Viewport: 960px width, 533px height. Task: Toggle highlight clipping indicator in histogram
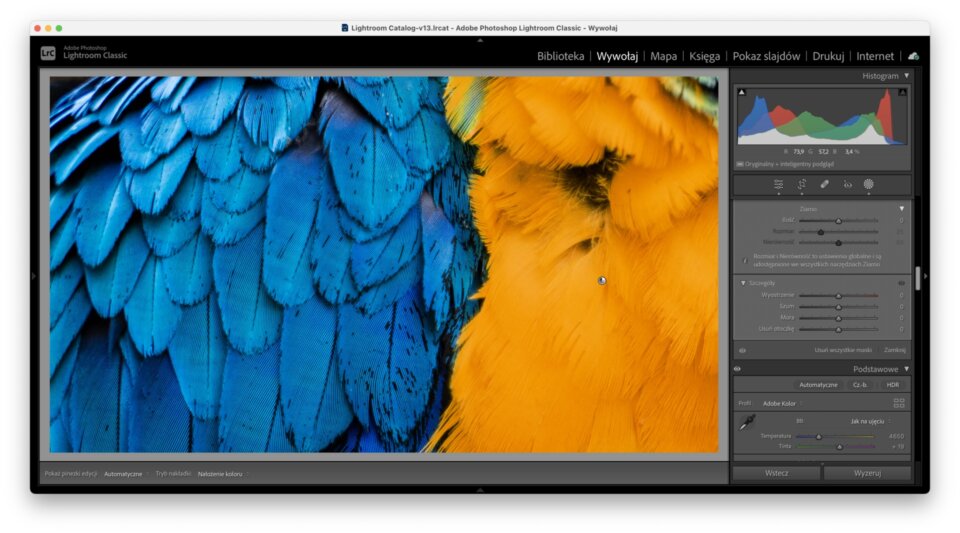pos(902,92)
